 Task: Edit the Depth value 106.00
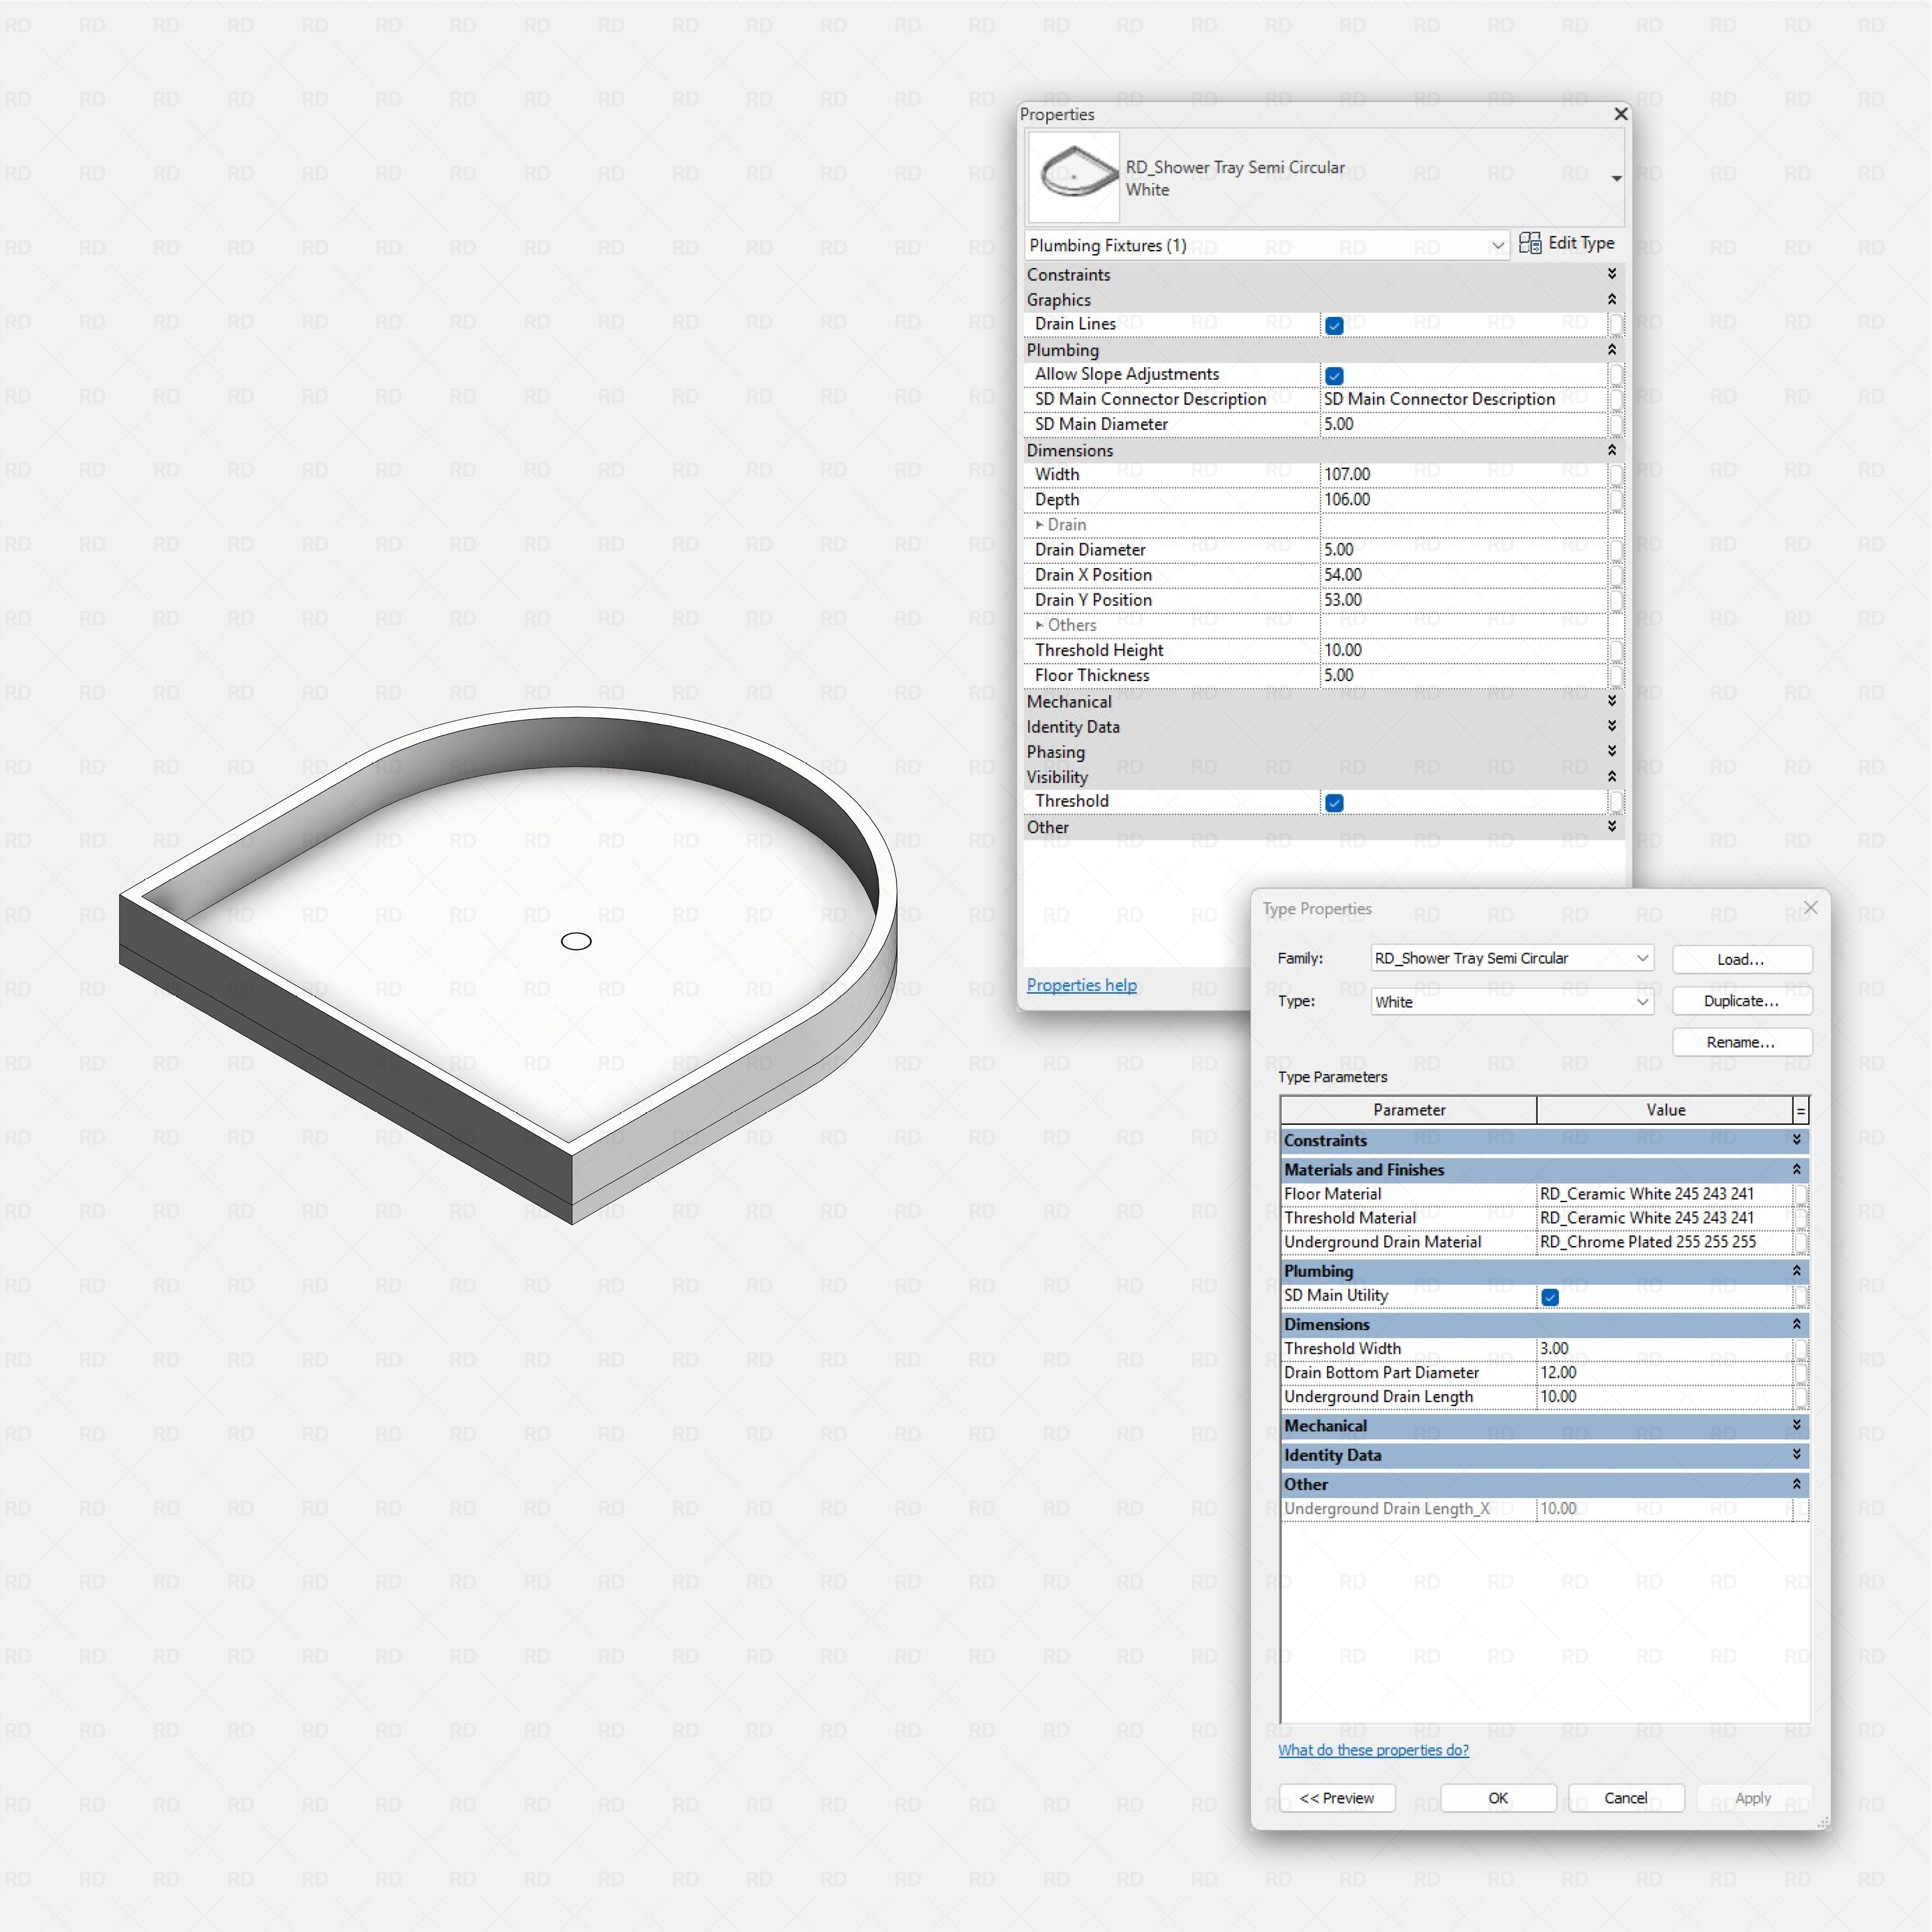pos(1463,499)
